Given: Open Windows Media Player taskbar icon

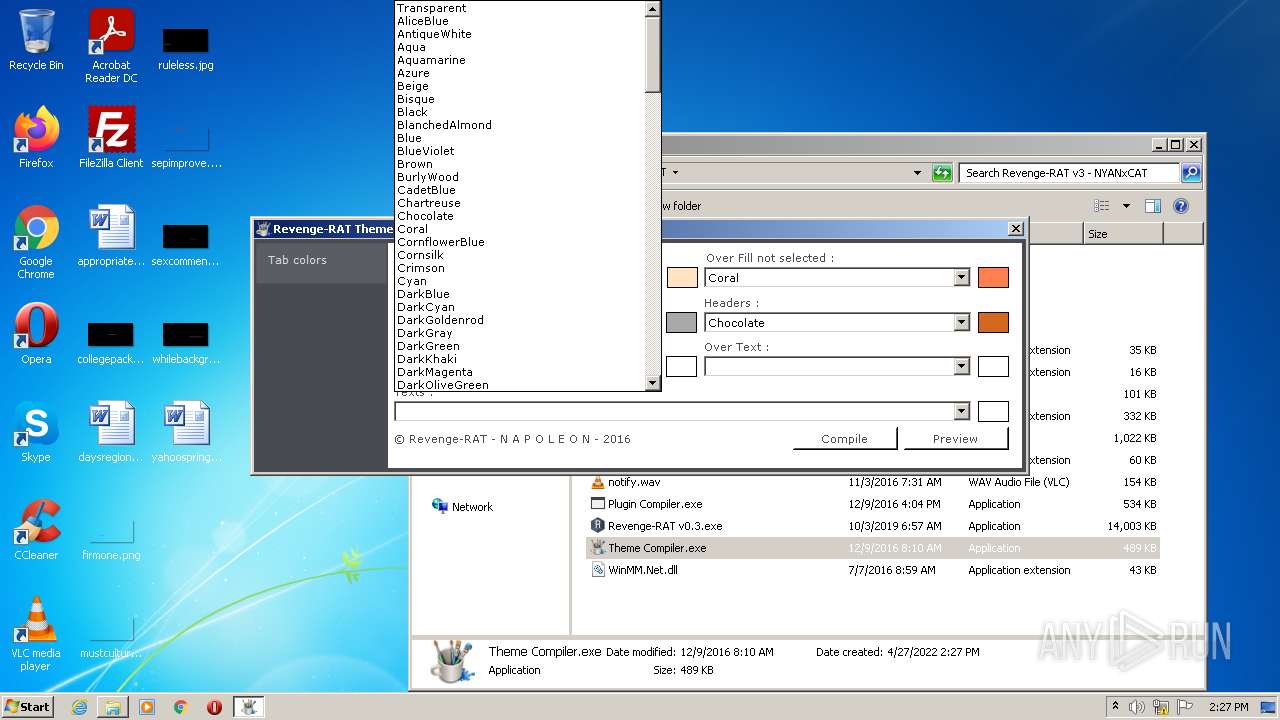Looking at the screenshot, I should tap(147, 707).
